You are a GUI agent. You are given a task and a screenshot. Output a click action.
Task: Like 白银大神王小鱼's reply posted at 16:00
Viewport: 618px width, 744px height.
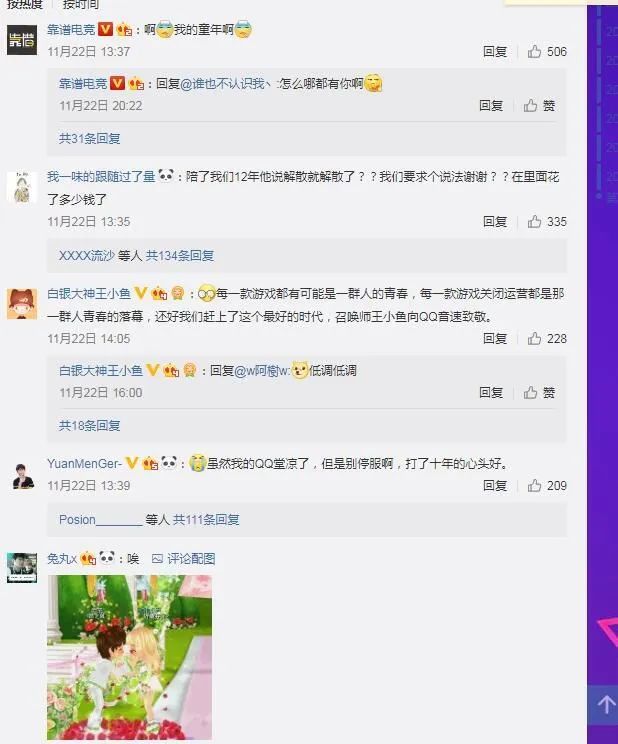coord(539,392)
